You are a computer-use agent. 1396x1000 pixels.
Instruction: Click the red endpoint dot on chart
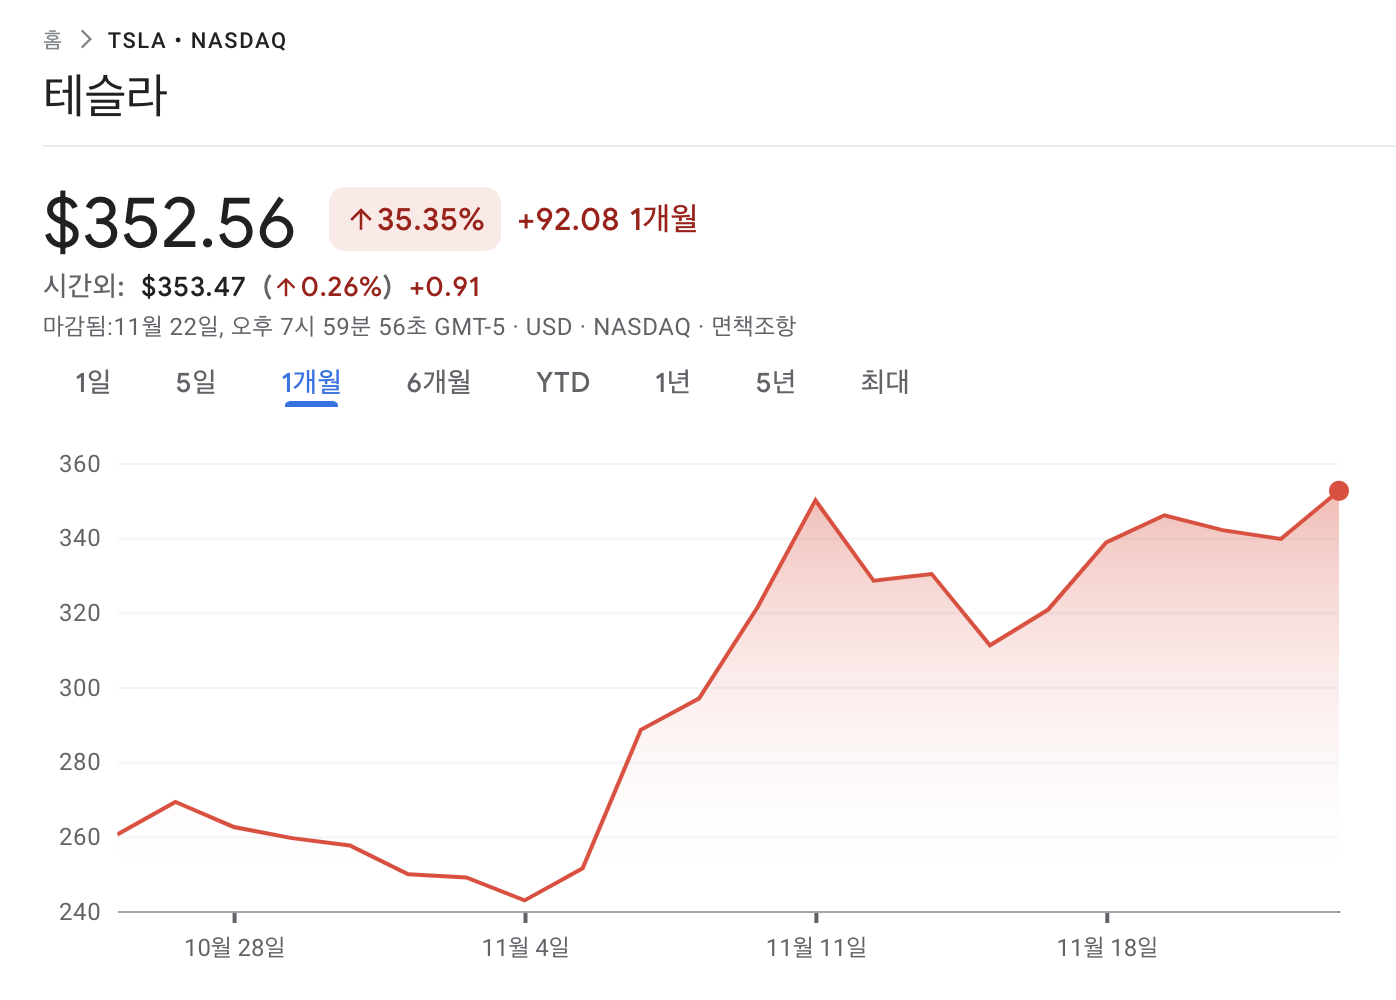click(x=1339, y=491)
